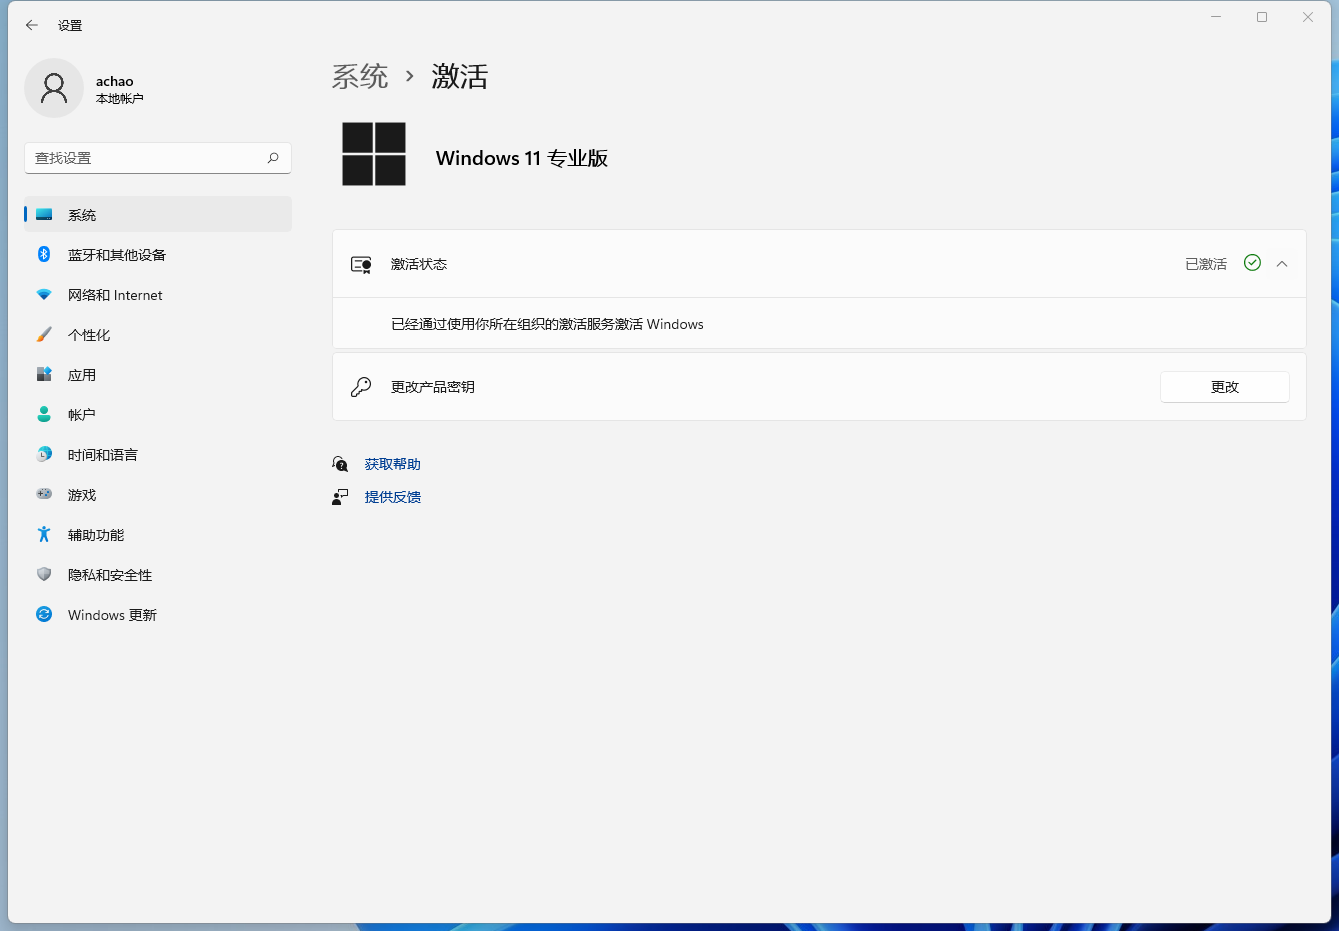The image size is (1339, 931).
Task: Click the green activated checkmark icon
Action: pos(1252,263)
